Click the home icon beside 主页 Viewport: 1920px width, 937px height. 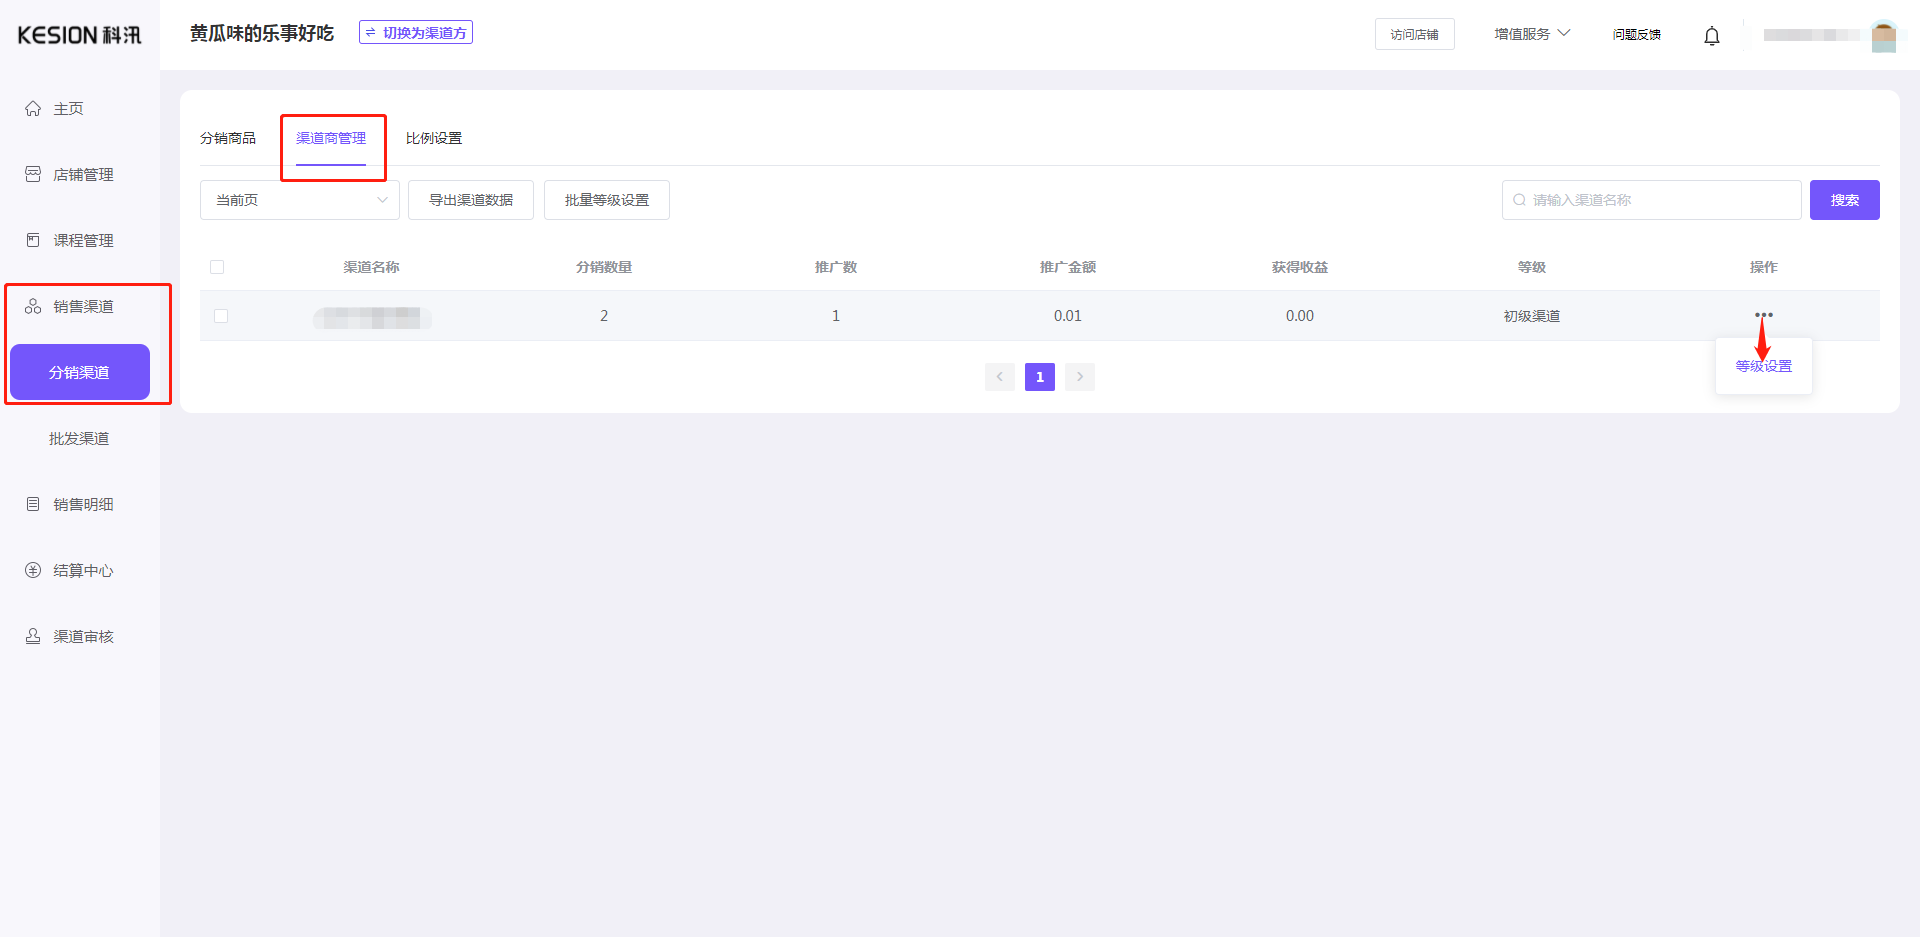coord(33,109)
